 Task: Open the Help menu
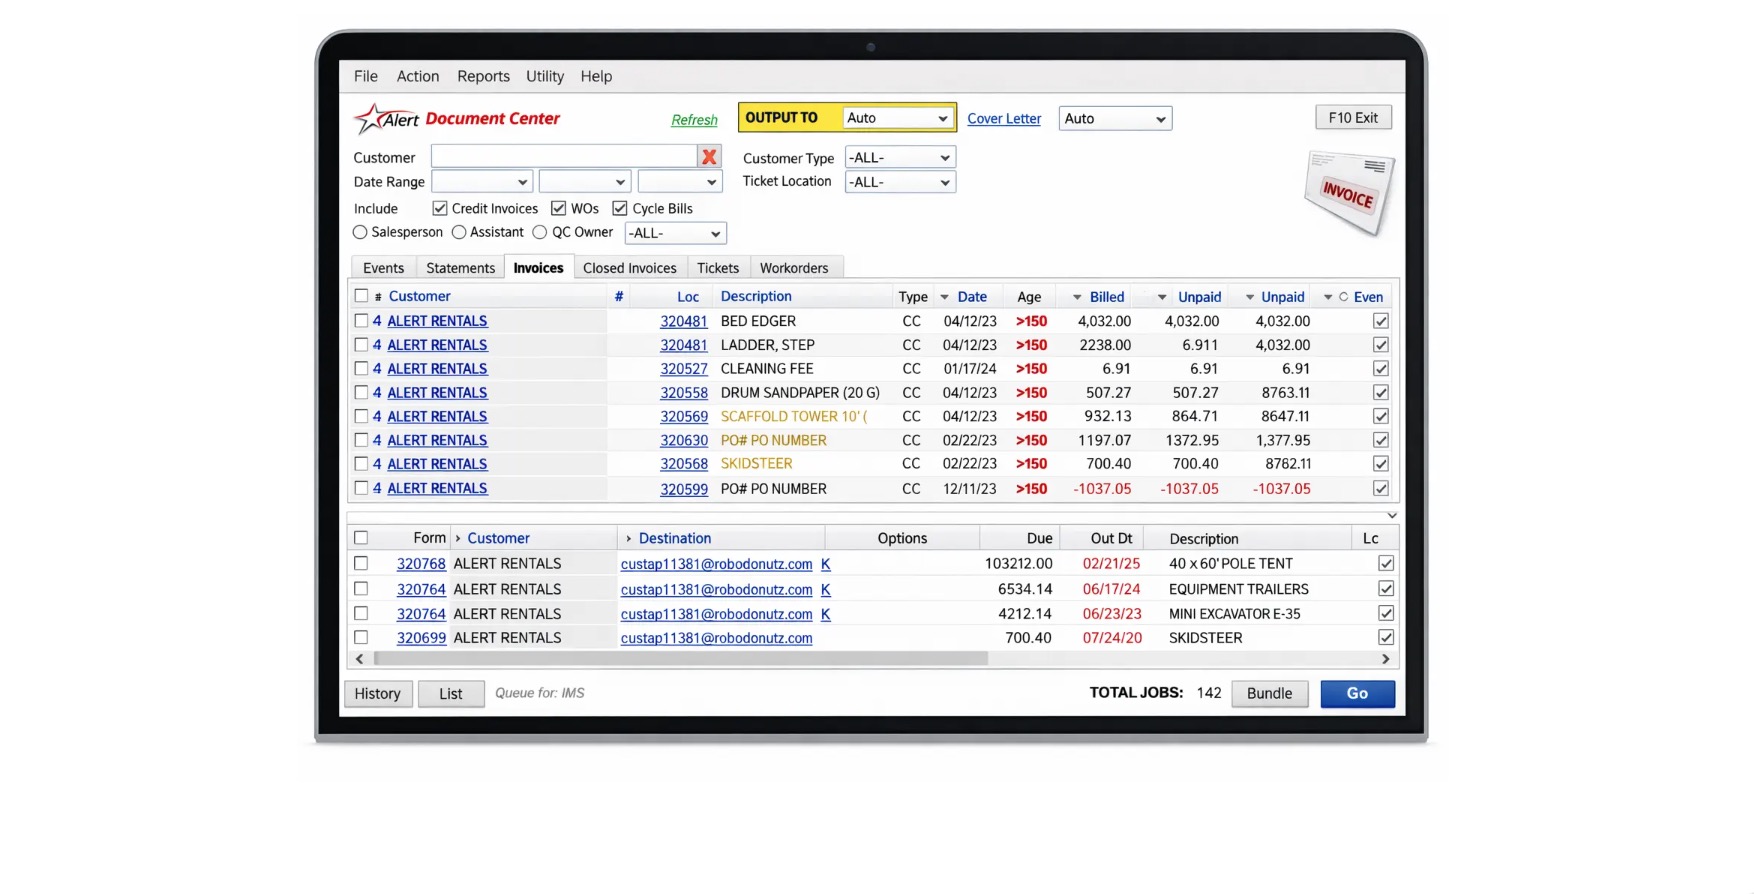coord(596,76)
